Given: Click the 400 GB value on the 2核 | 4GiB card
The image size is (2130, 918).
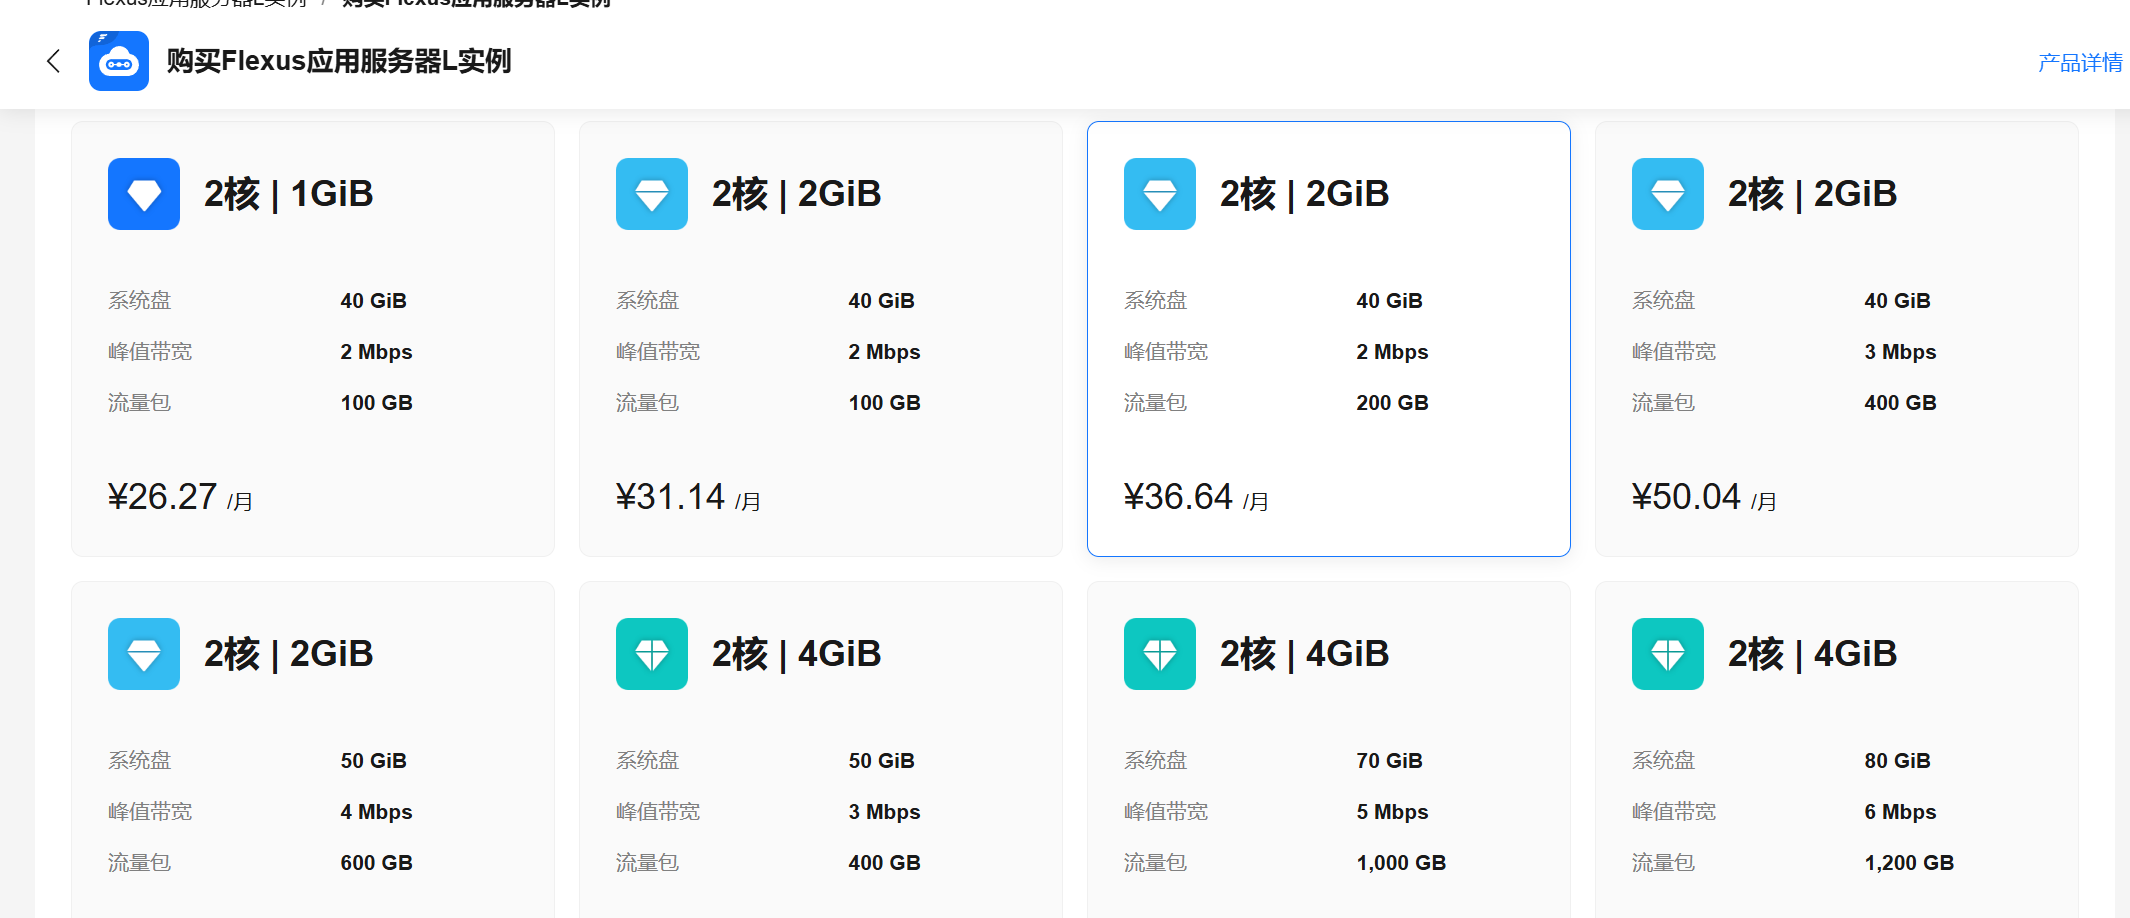Looking at the screenshot, I should pyautogui.click(x=884, y=863).
